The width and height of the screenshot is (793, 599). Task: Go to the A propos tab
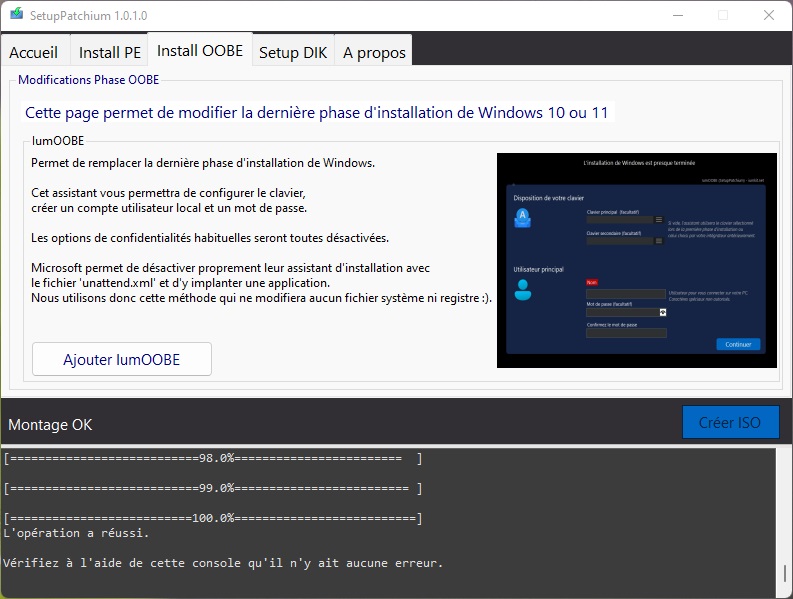click(374, 51)
